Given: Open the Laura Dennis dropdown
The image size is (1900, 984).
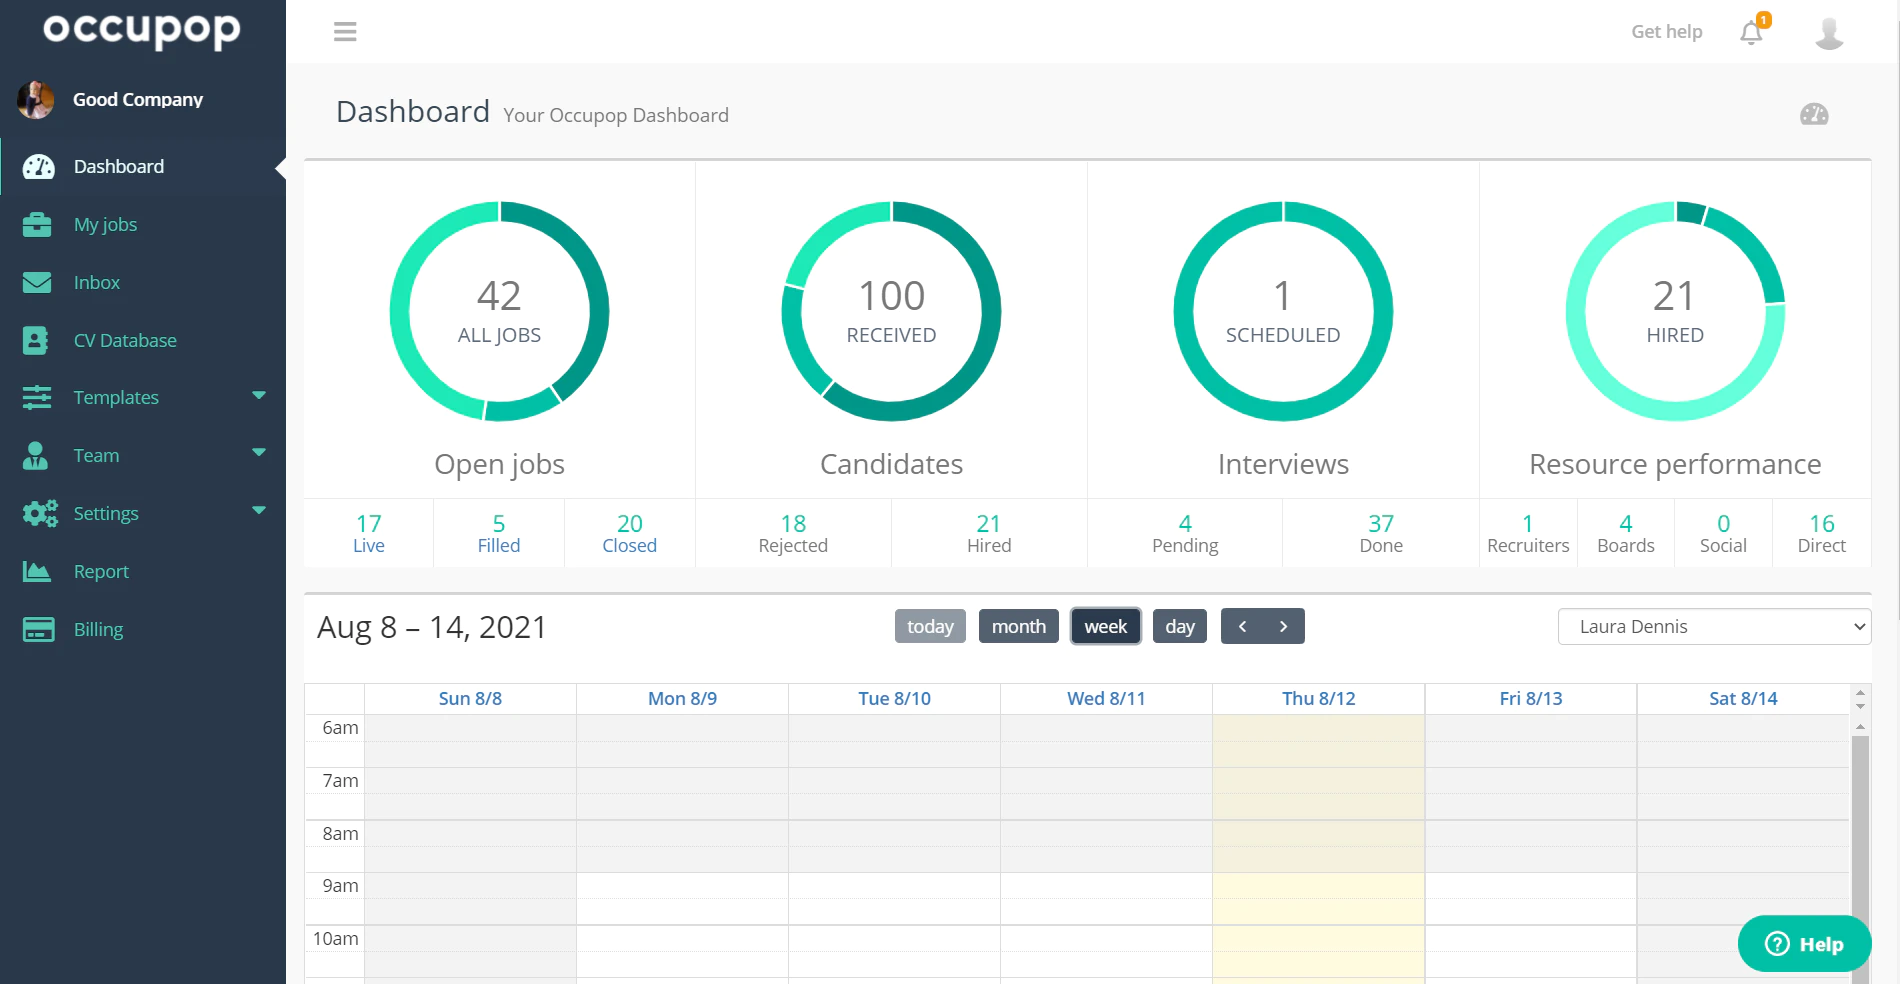Looking at the screenshot, I should [x=1714, y=626].
